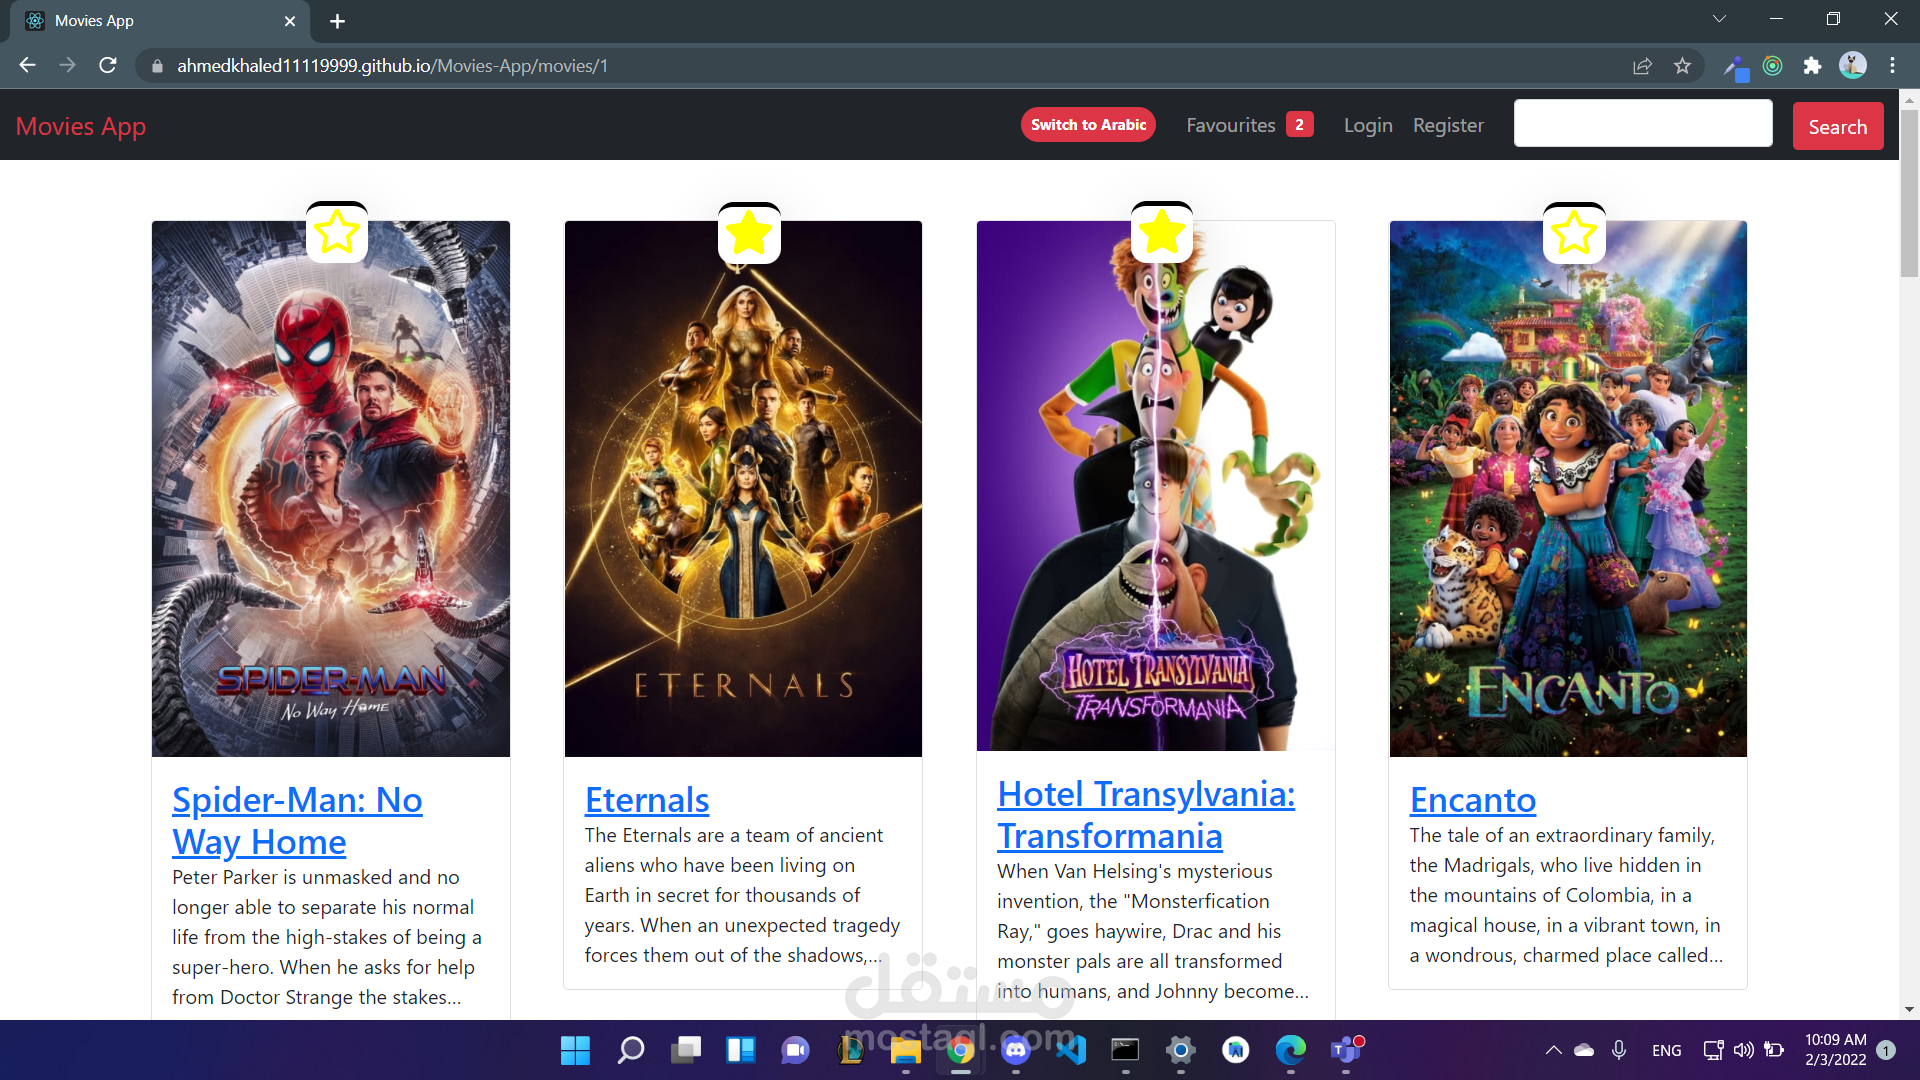Remove Eternals from favourites via star
This screenshot has width=1920, height=1080.
pyautogui.click(x=749, y=233)
